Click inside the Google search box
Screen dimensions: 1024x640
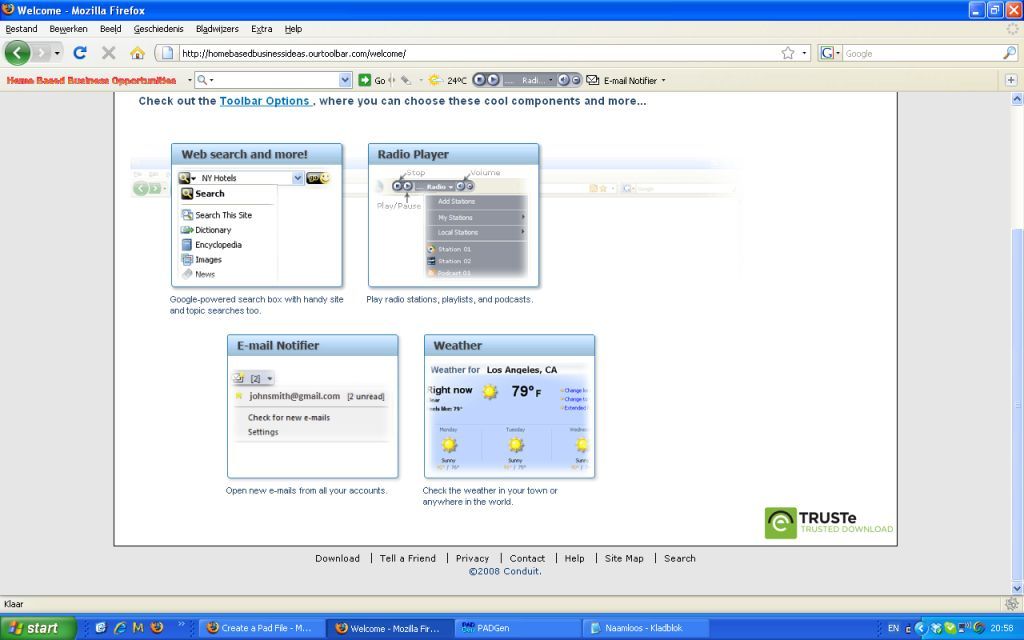coord(922,54)
